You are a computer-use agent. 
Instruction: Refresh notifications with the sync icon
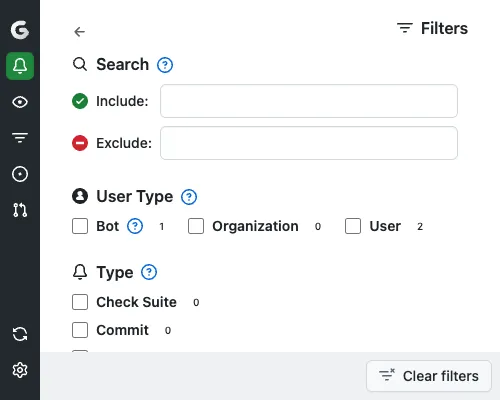[20, 334]
